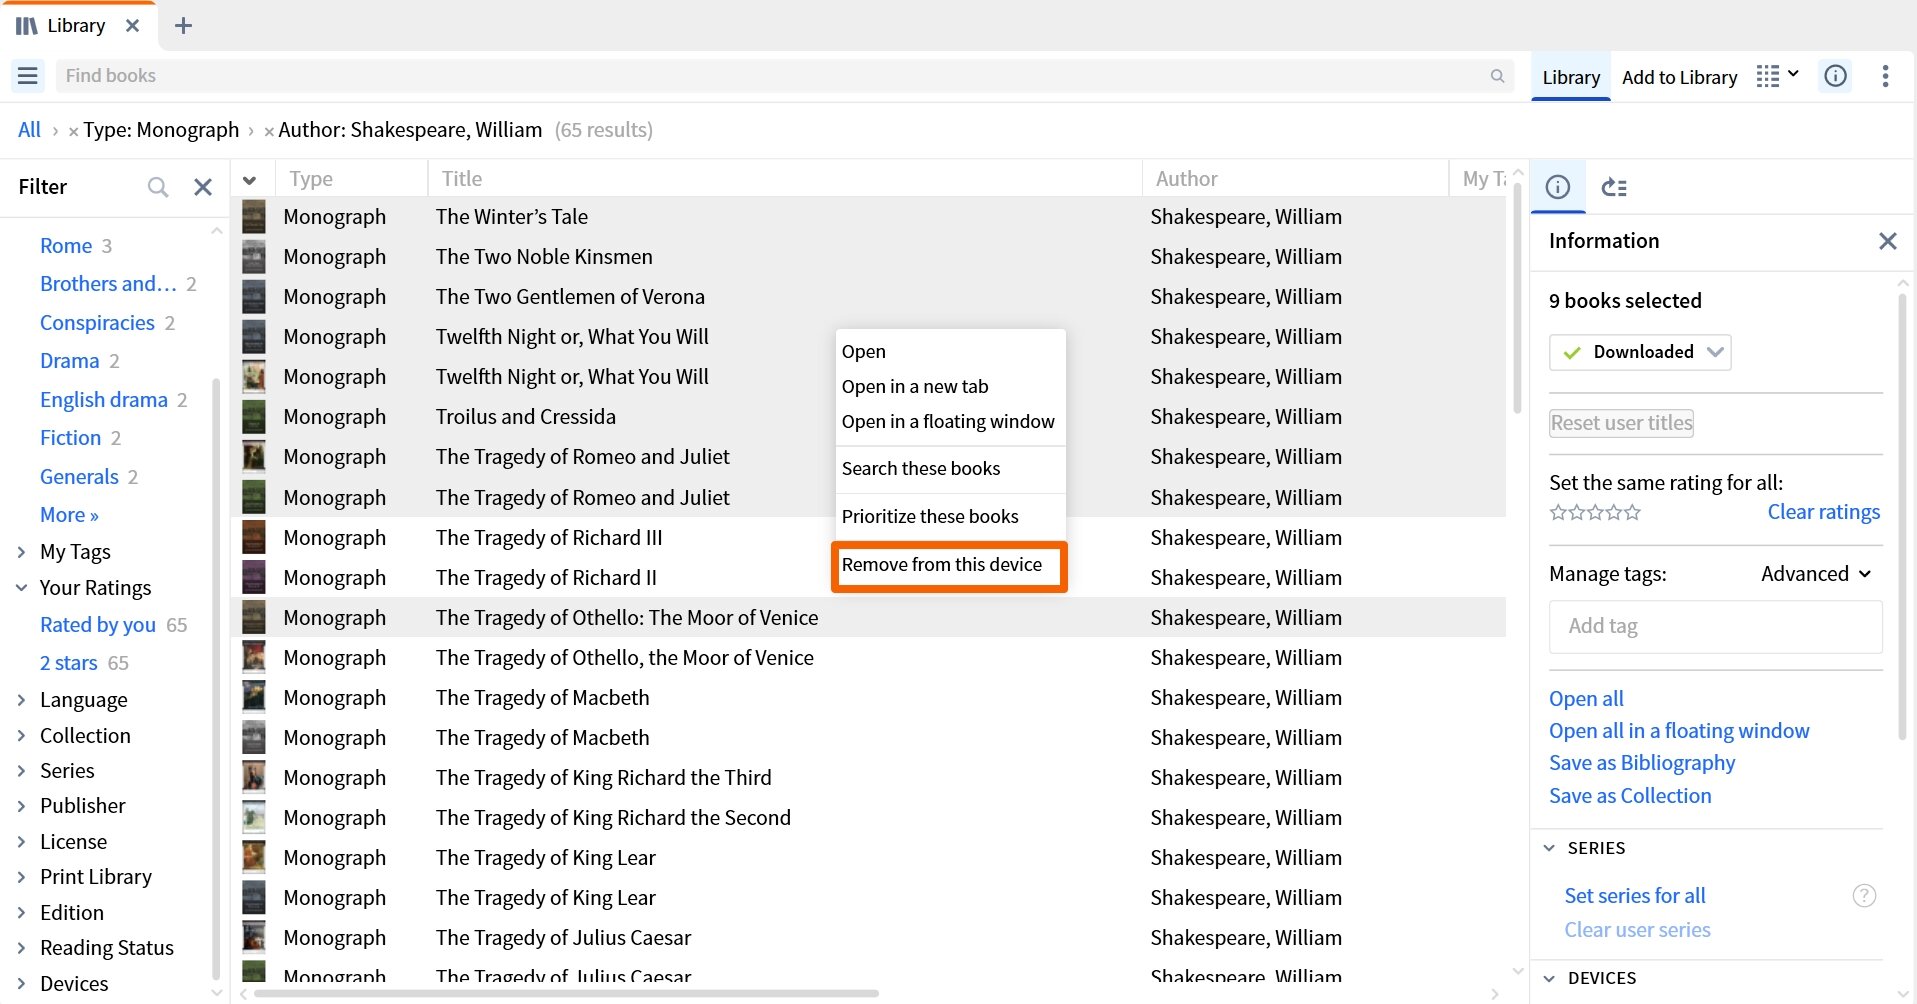Expand Devices filter group

tap(21, 984)
